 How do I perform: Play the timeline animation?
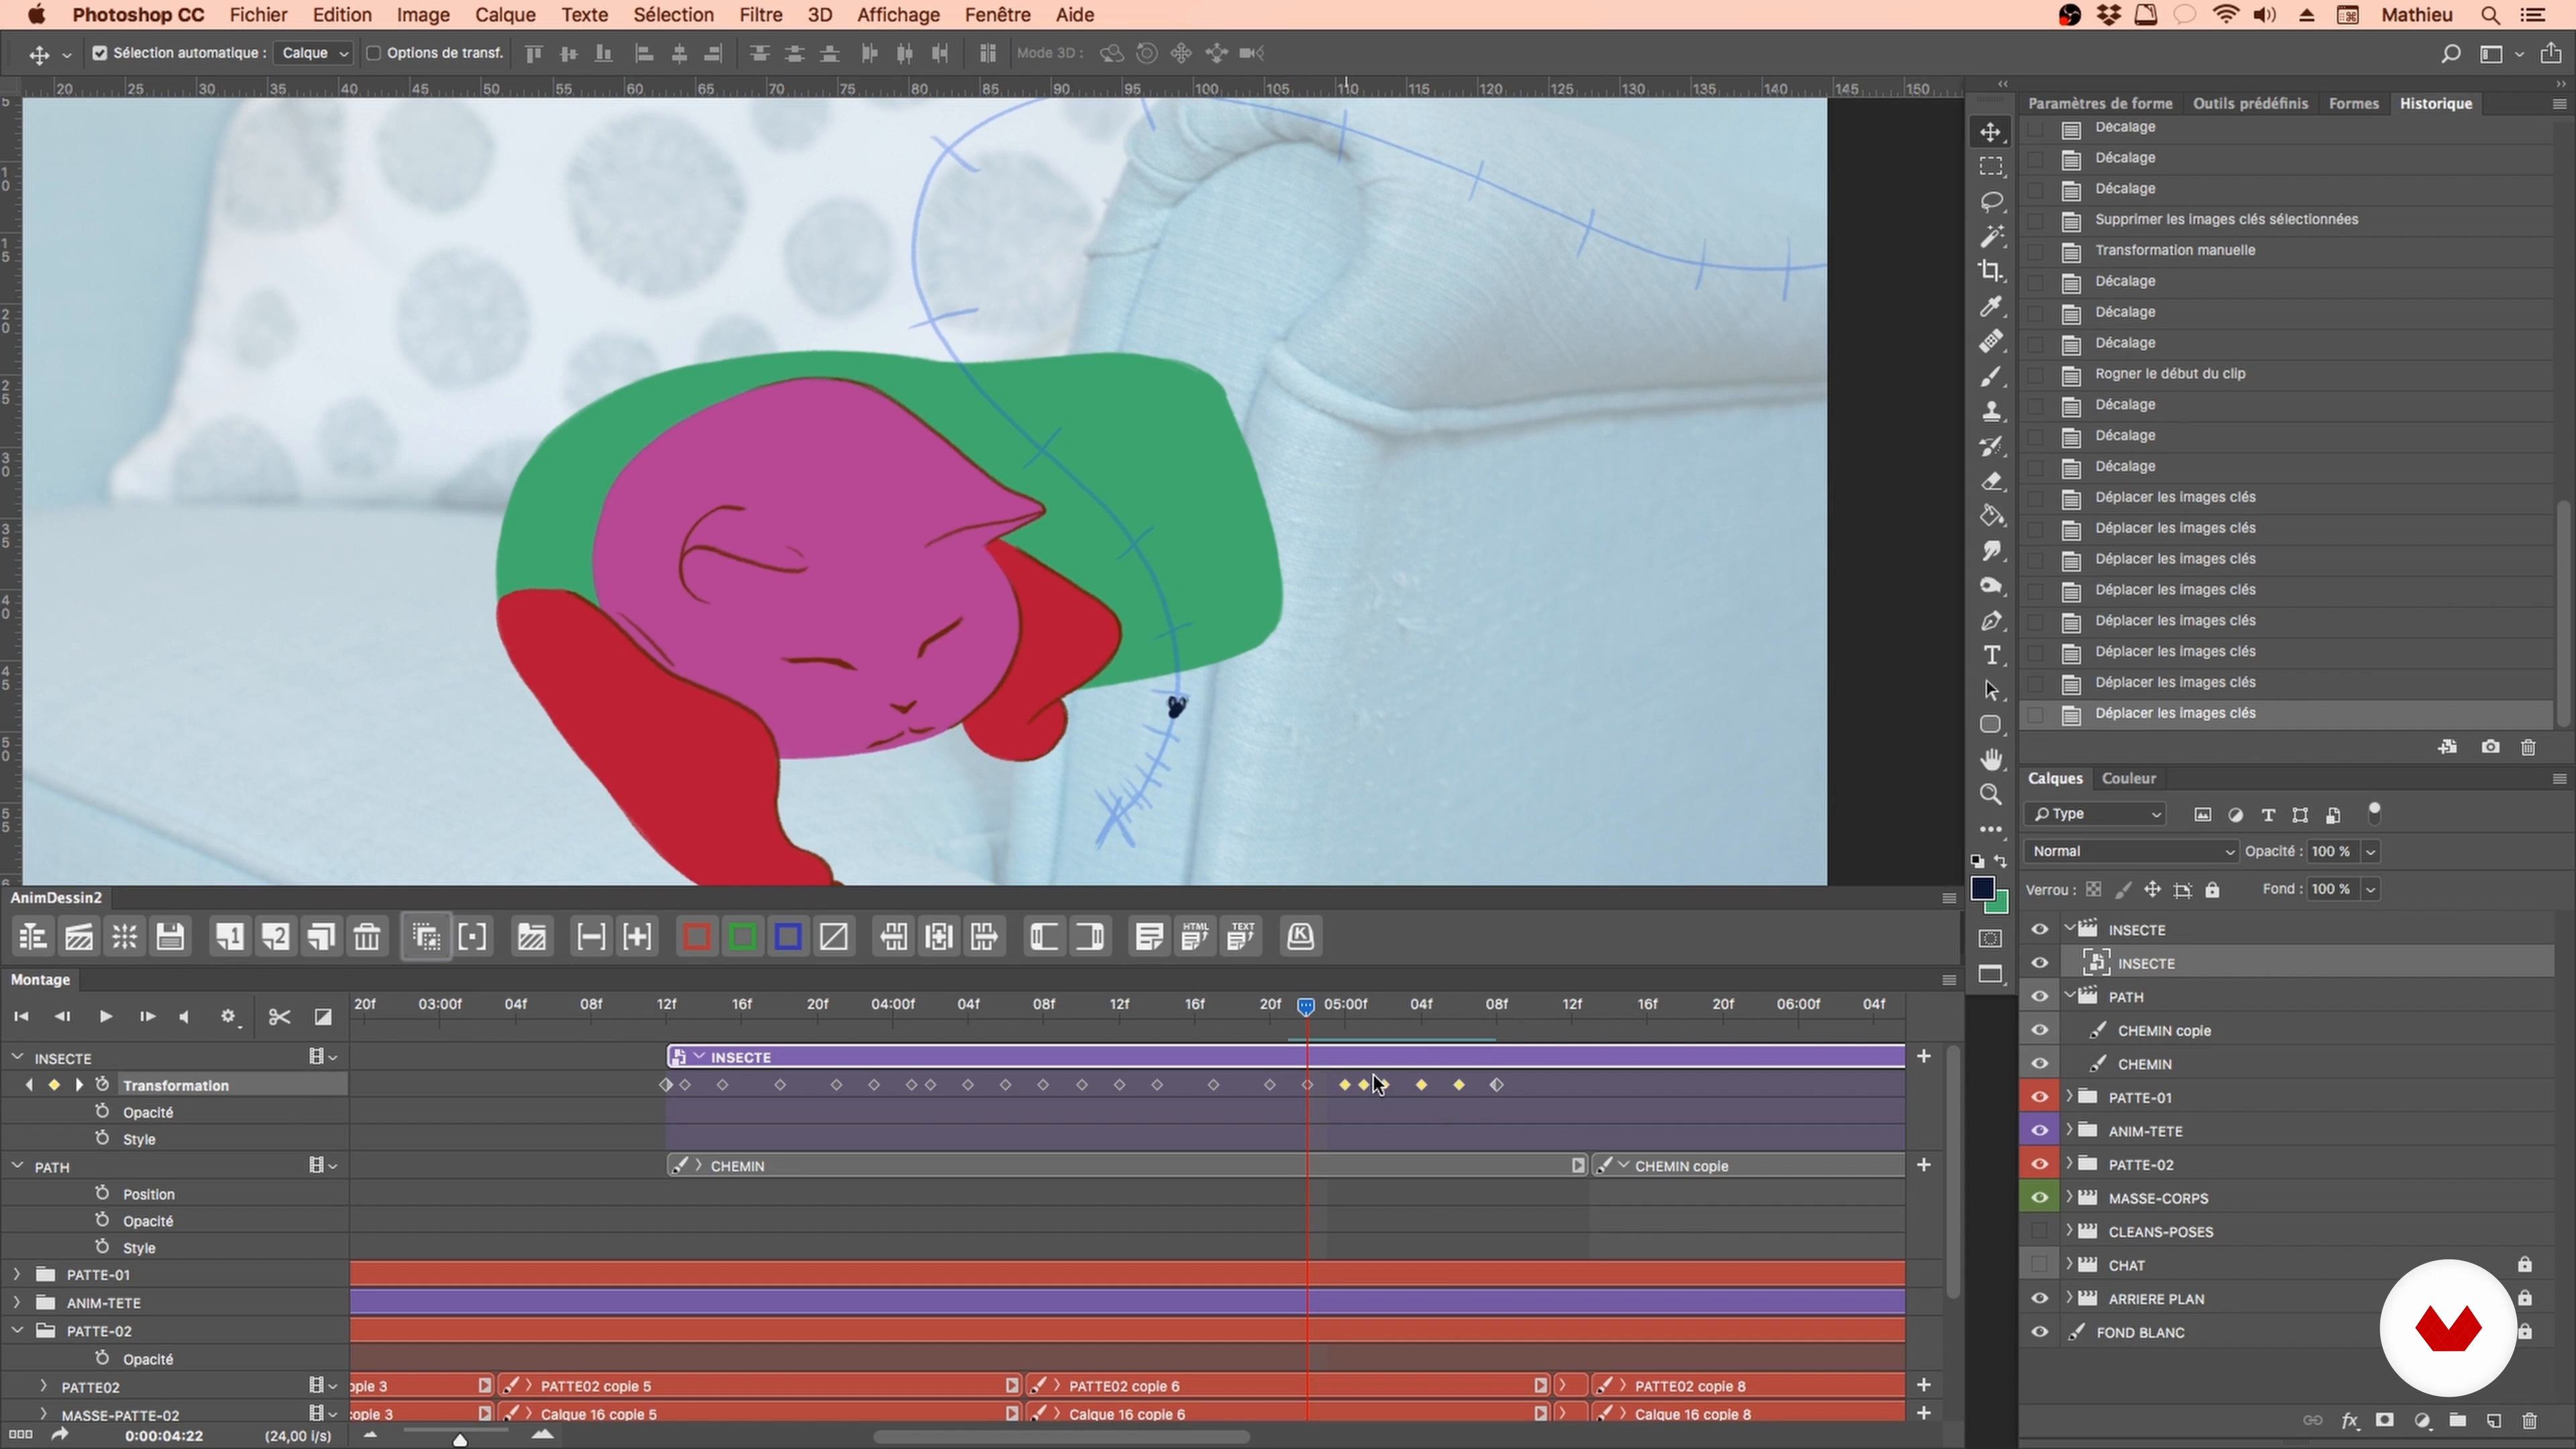(x=105, y=1017)
